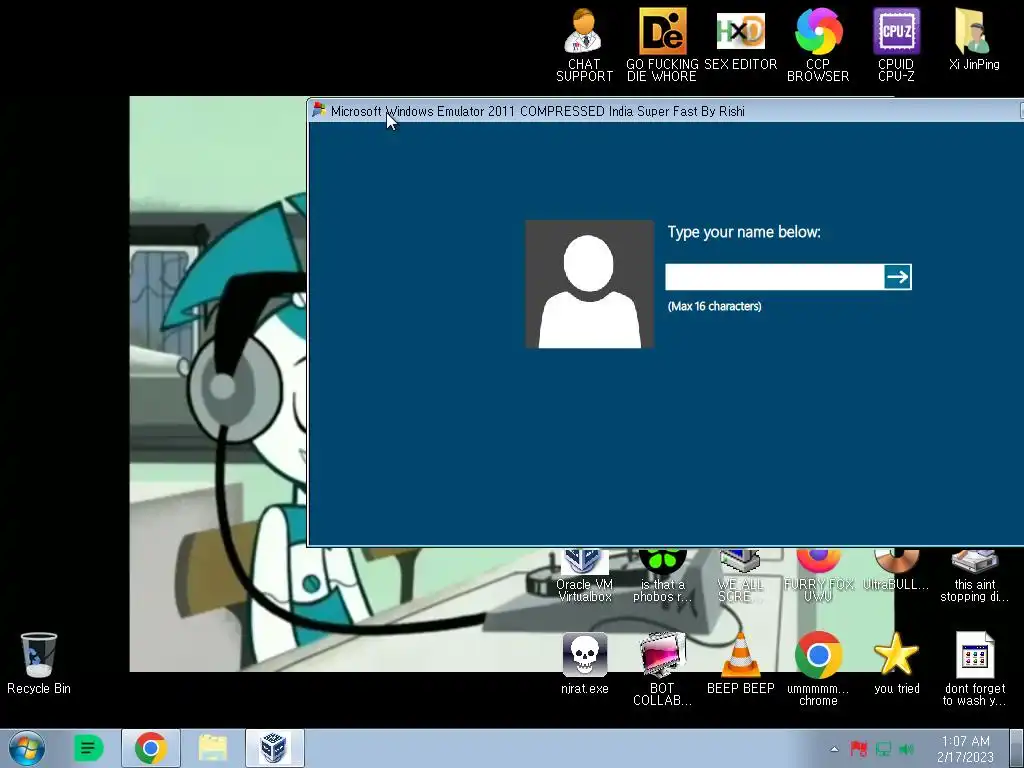Viewport: 1024px width, 768px height.
Task: Open the Xi JinPing folder icon
Action: [x=974, y=39]
